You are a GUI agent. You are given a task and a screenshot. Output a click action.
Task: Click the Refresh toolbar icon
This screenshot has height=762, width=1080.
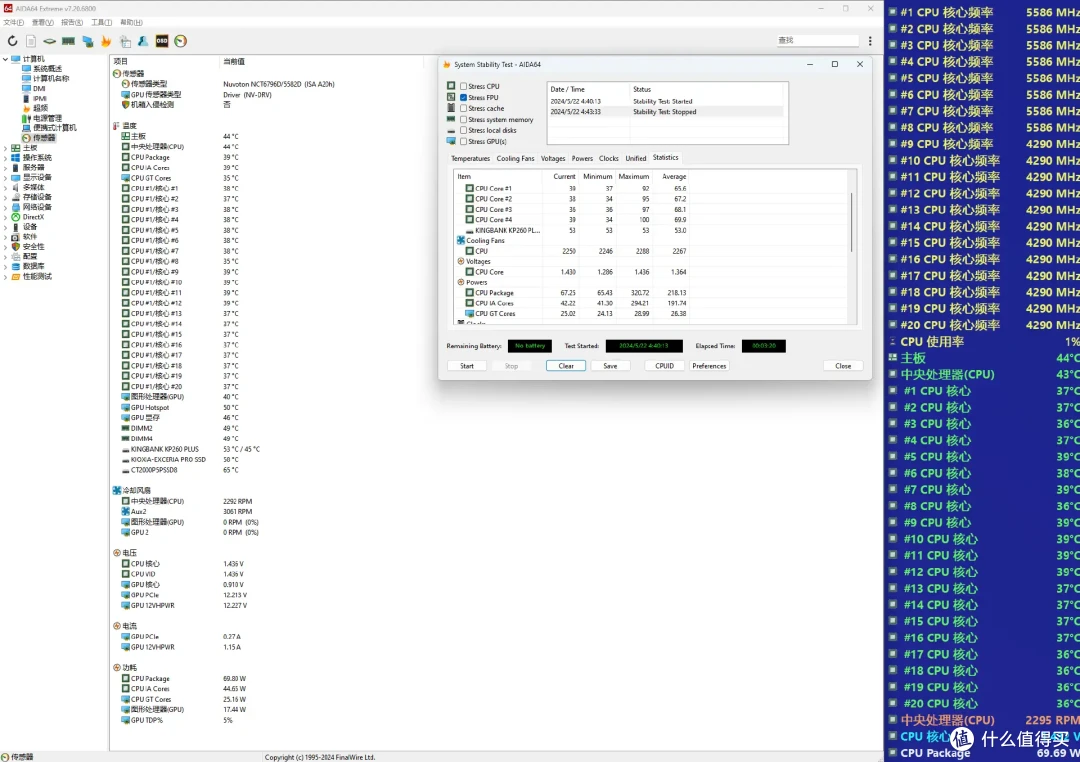point(12,41)
